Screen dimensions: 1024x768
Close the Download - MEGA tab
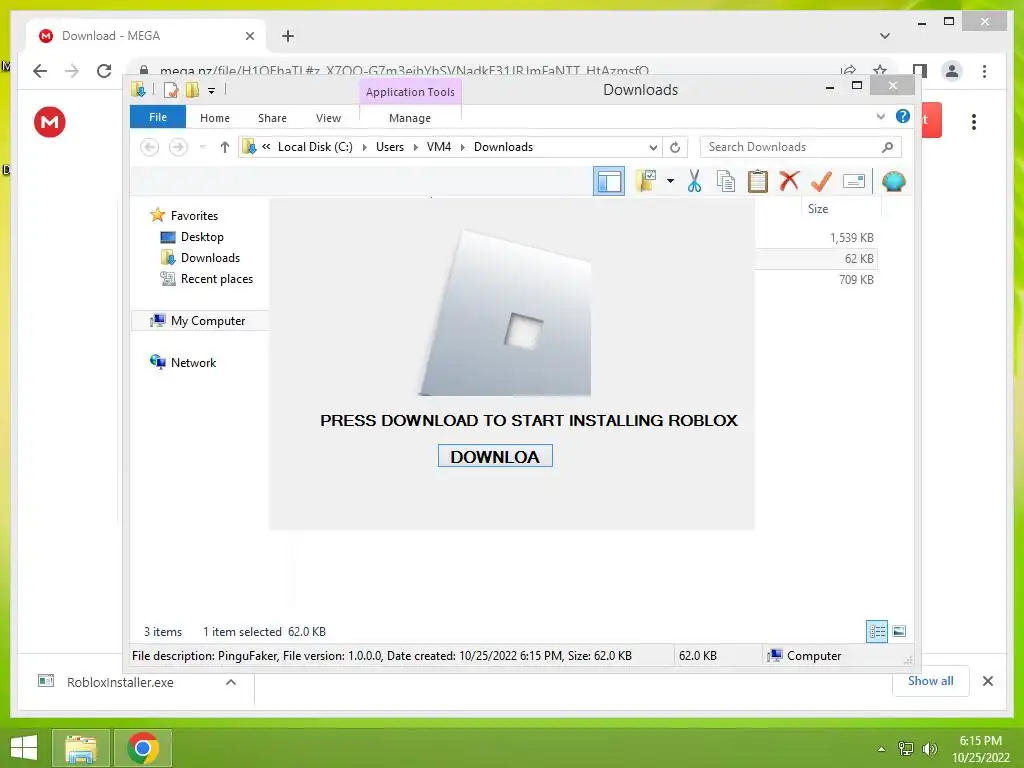(x=249, y=36)
